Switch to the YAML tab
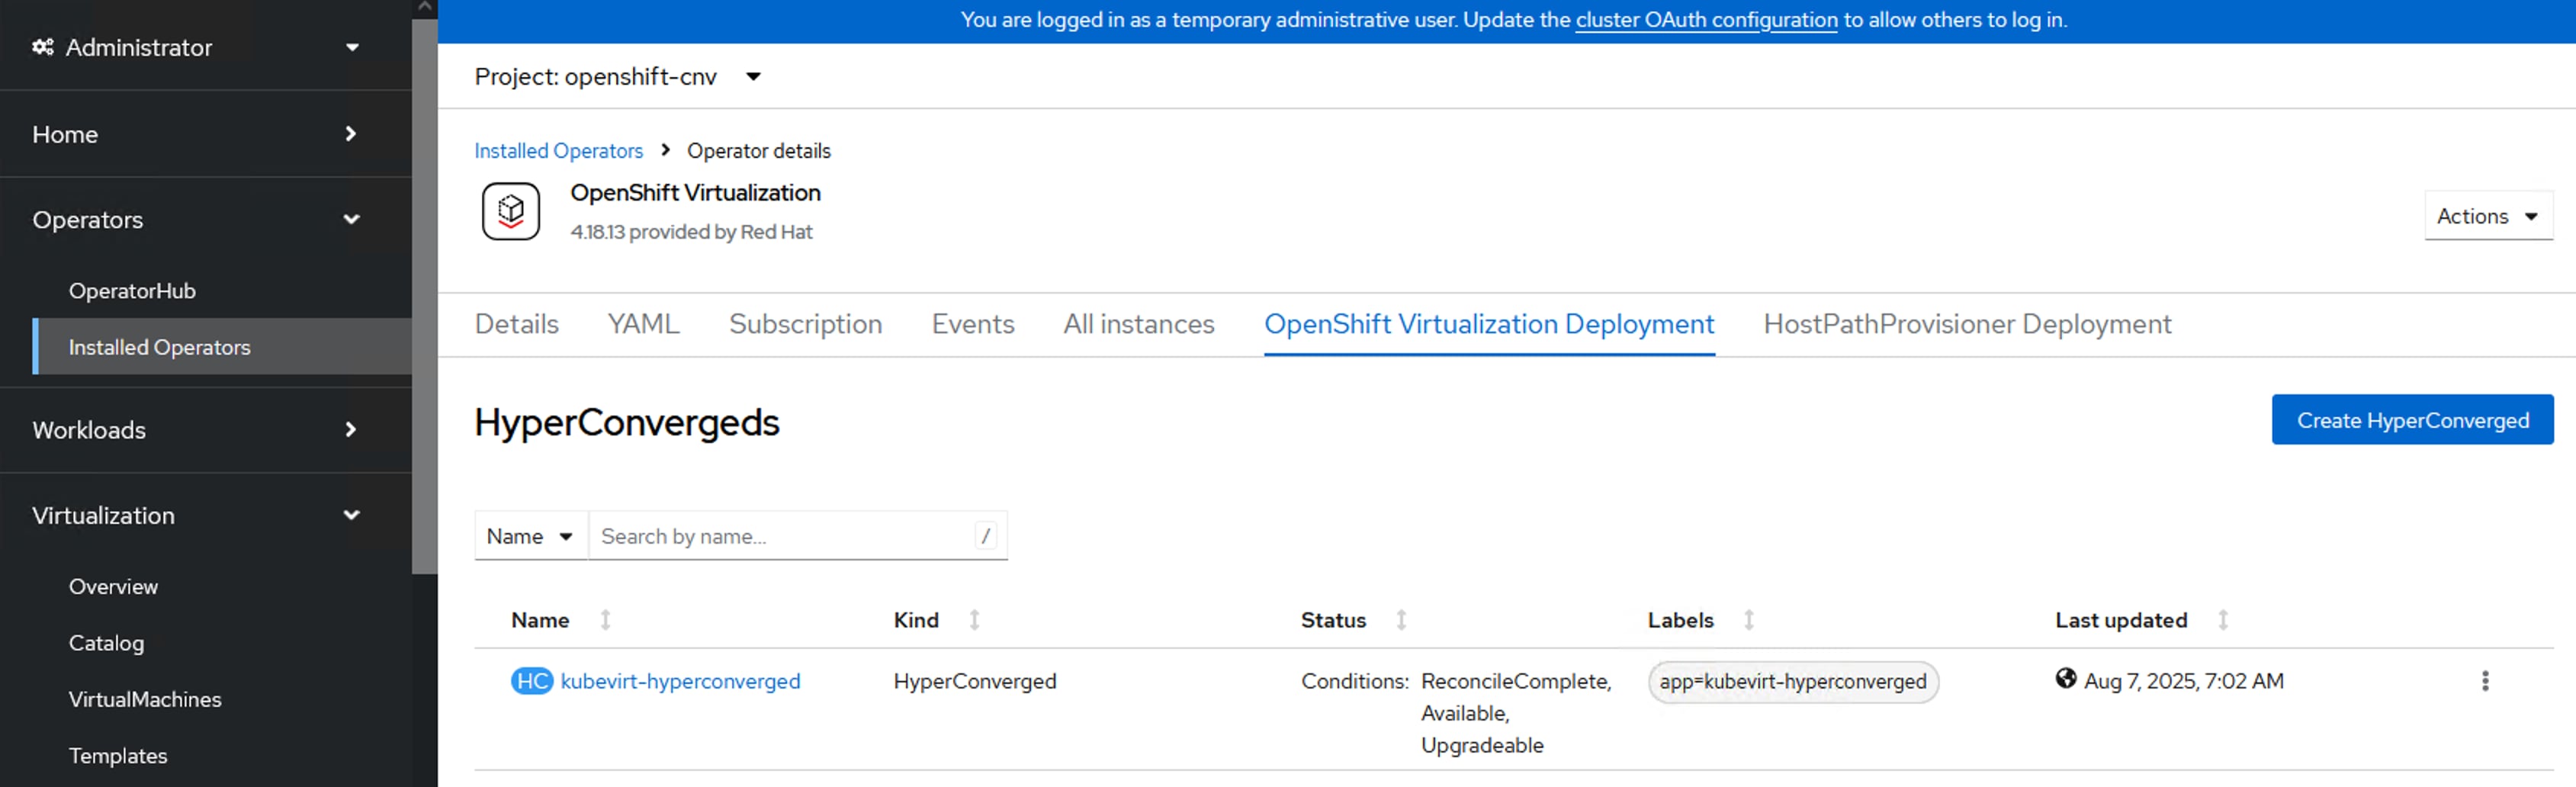Screen dimensions: 2576x787 tap(643, 324)
